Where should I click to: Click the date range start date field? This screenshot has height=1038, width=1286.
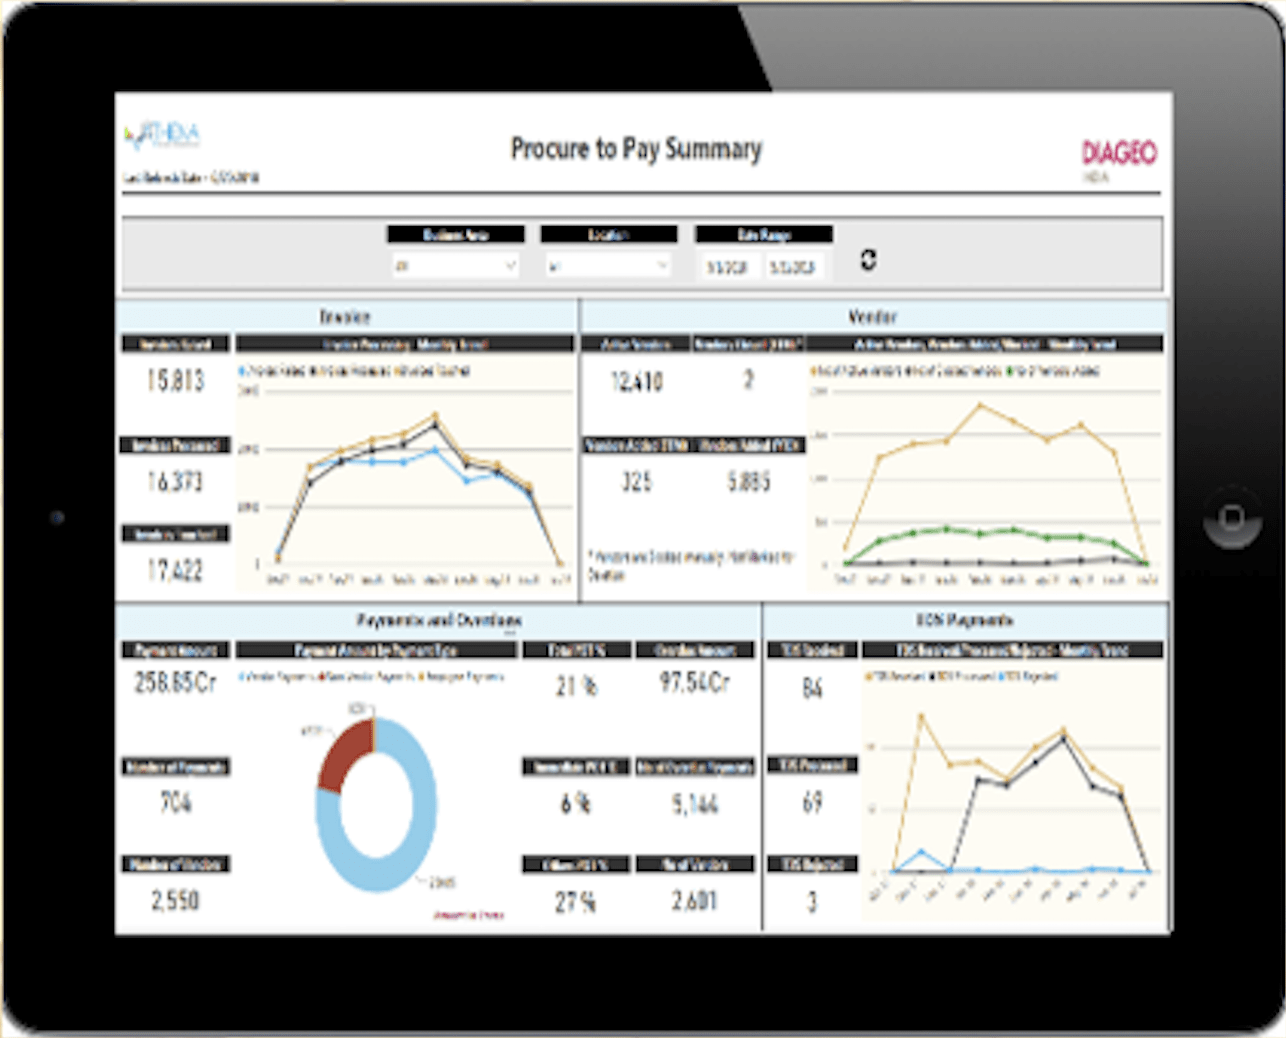pos(728,267)
